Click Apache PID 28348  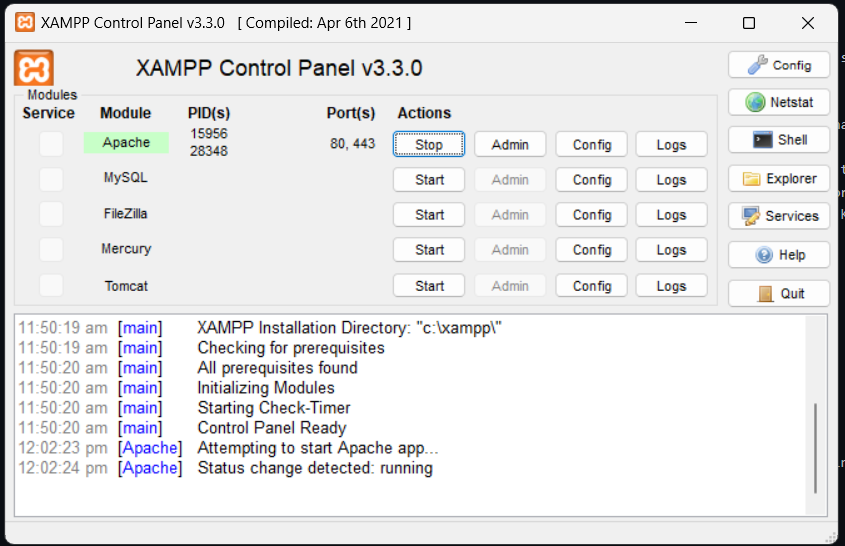209,151
